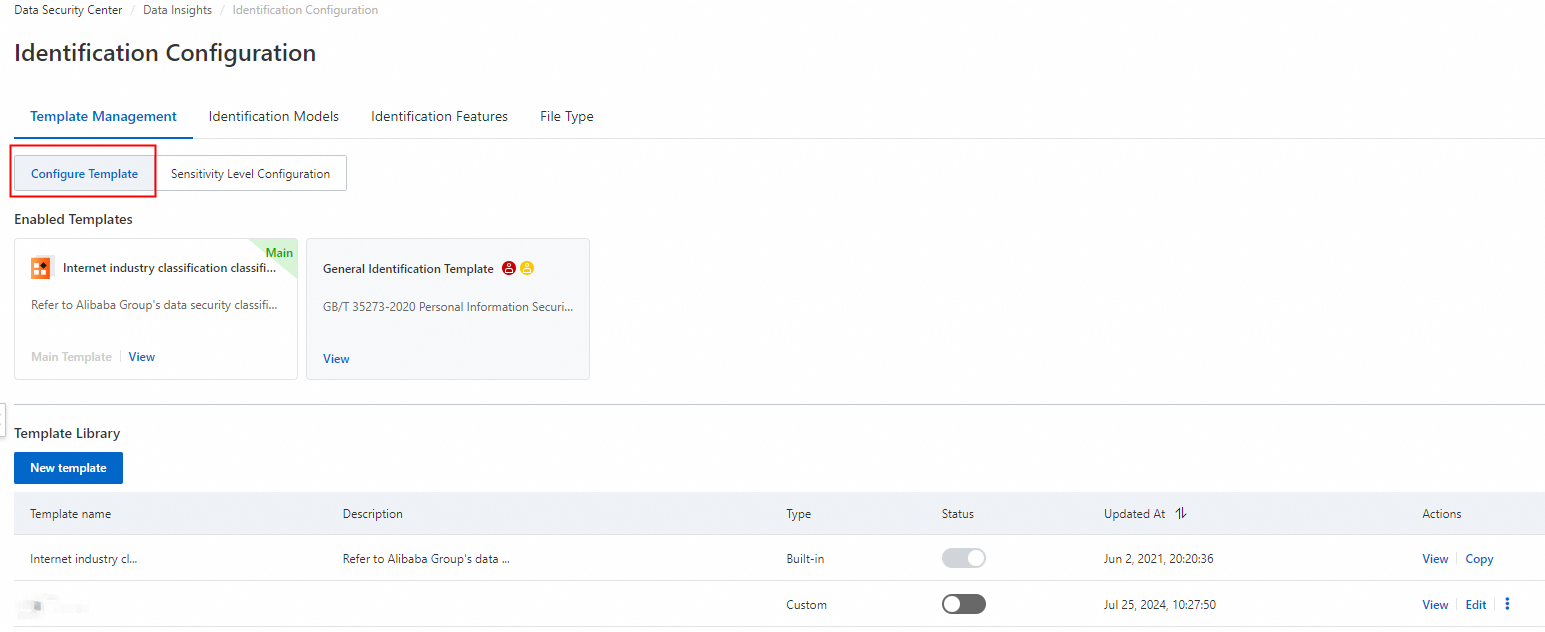This screenshot has height=632, width=1545.
Task: Open the Identification Features tab
Action: pyautogui.click(x=439, y=116)
